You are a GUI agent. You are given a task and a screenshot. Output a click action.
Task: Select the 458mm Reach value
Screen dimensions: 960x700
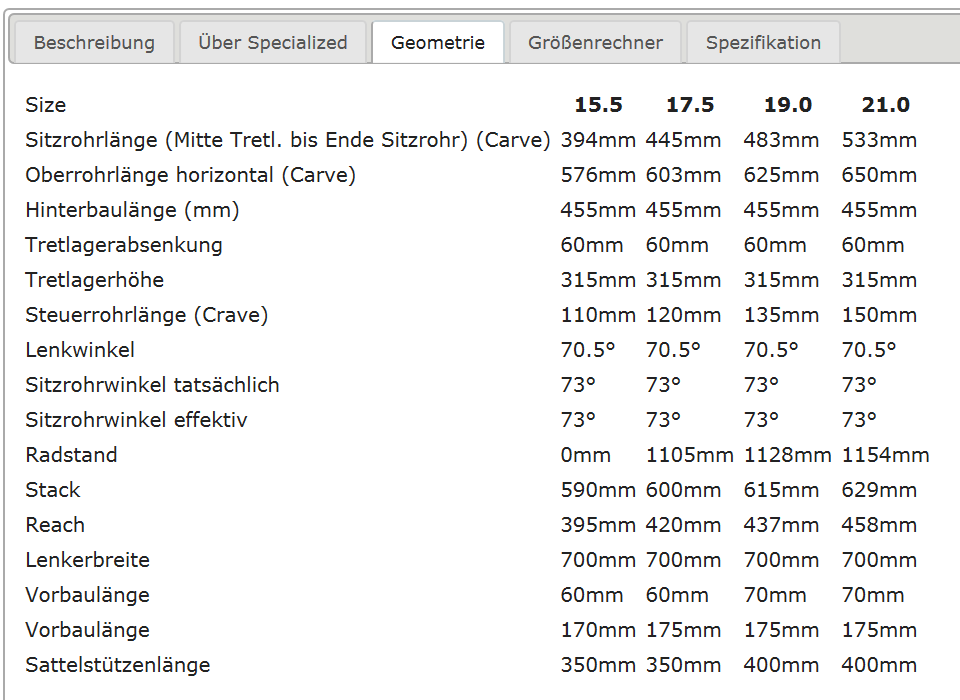pyautogui.click(x=879, y=525)
